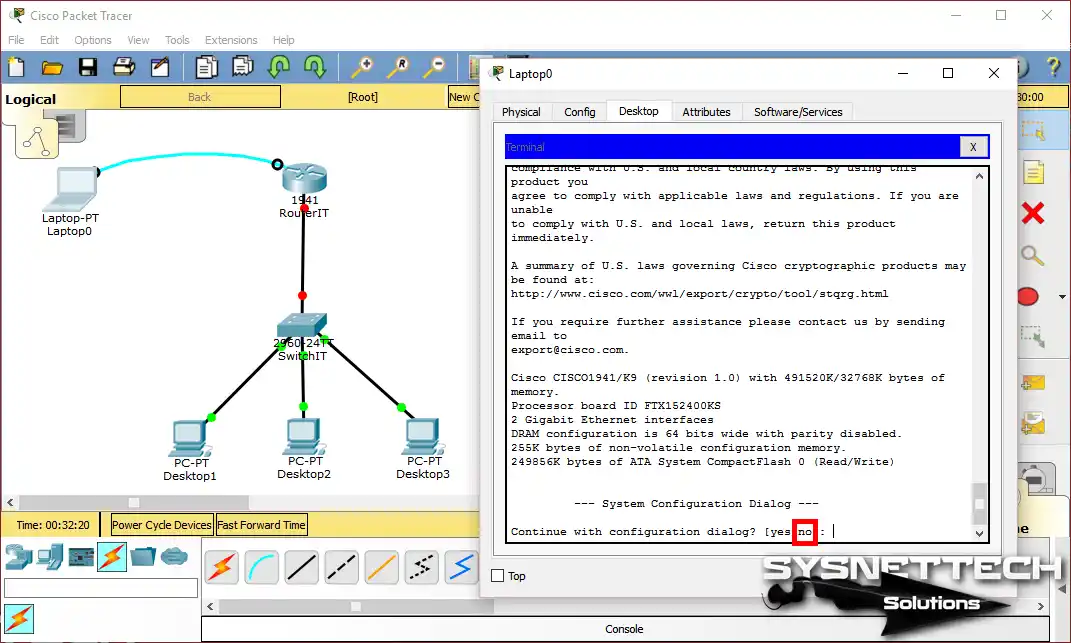
Task: Open the Network Devices category
Action: (x=19, y=556)
